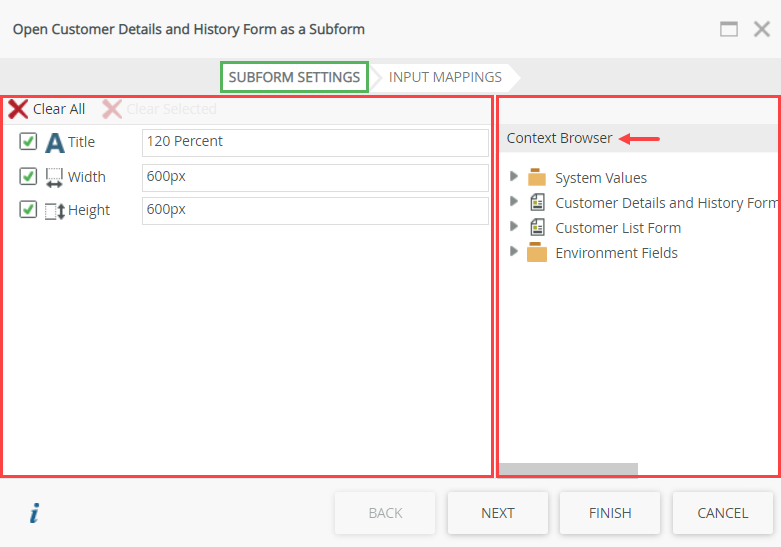This screenshot has width=781, height=547.
Task: Click the Environment Fields folder icon
Action: (x=536, y=252)
